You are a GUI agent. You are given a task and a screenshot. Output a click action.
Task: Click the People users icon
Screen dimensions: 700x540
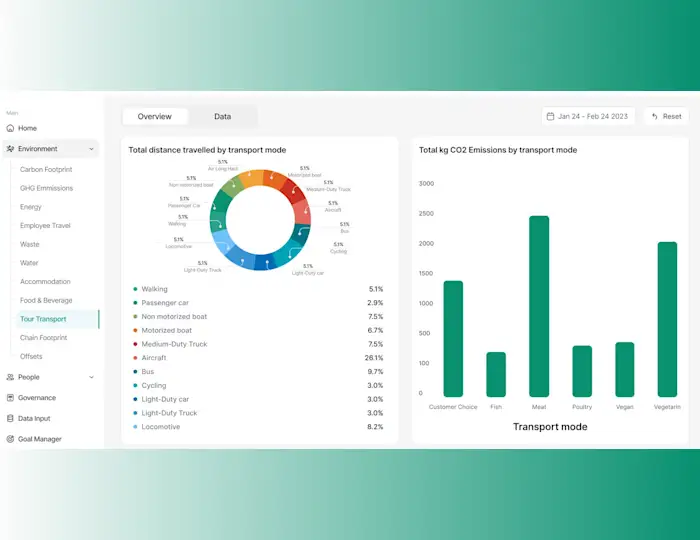pyautogui.click(x=10, y=377)
